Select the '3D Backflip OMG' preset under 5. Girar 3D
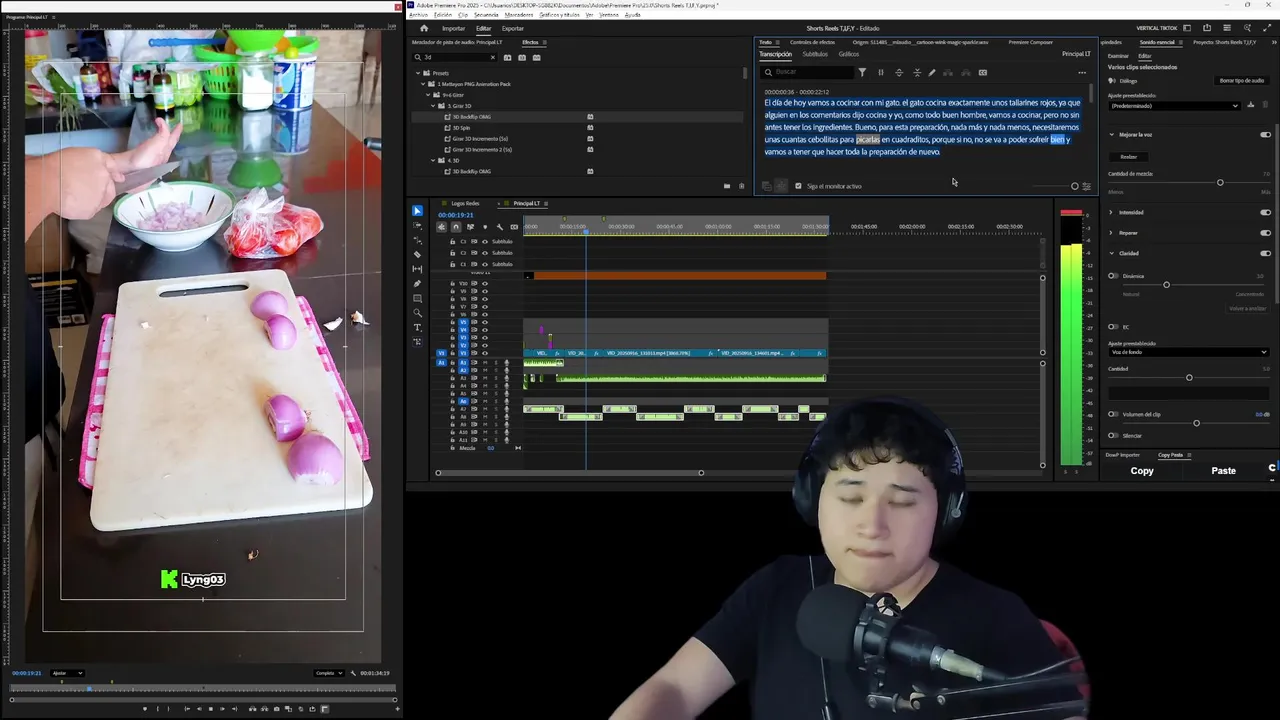Screen dimensions: 1280x720 (x=471, y=117)
